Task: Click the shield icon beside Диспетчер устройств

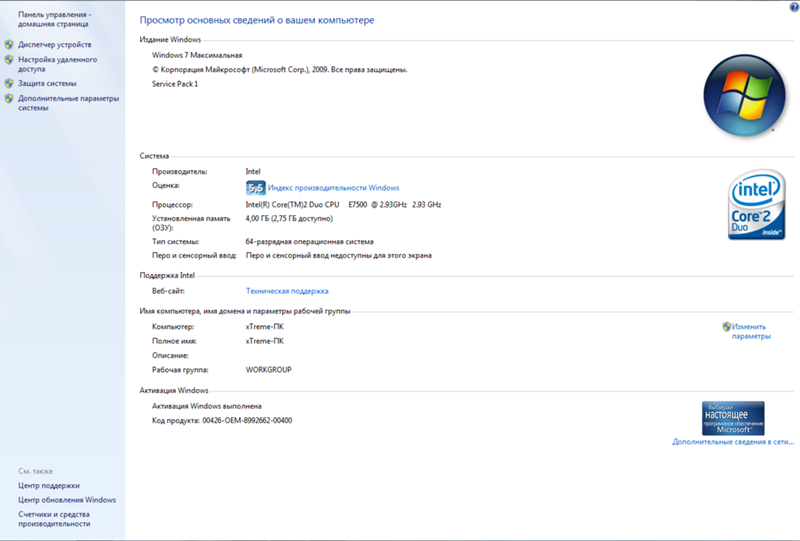Action: (x=9, y=44)
